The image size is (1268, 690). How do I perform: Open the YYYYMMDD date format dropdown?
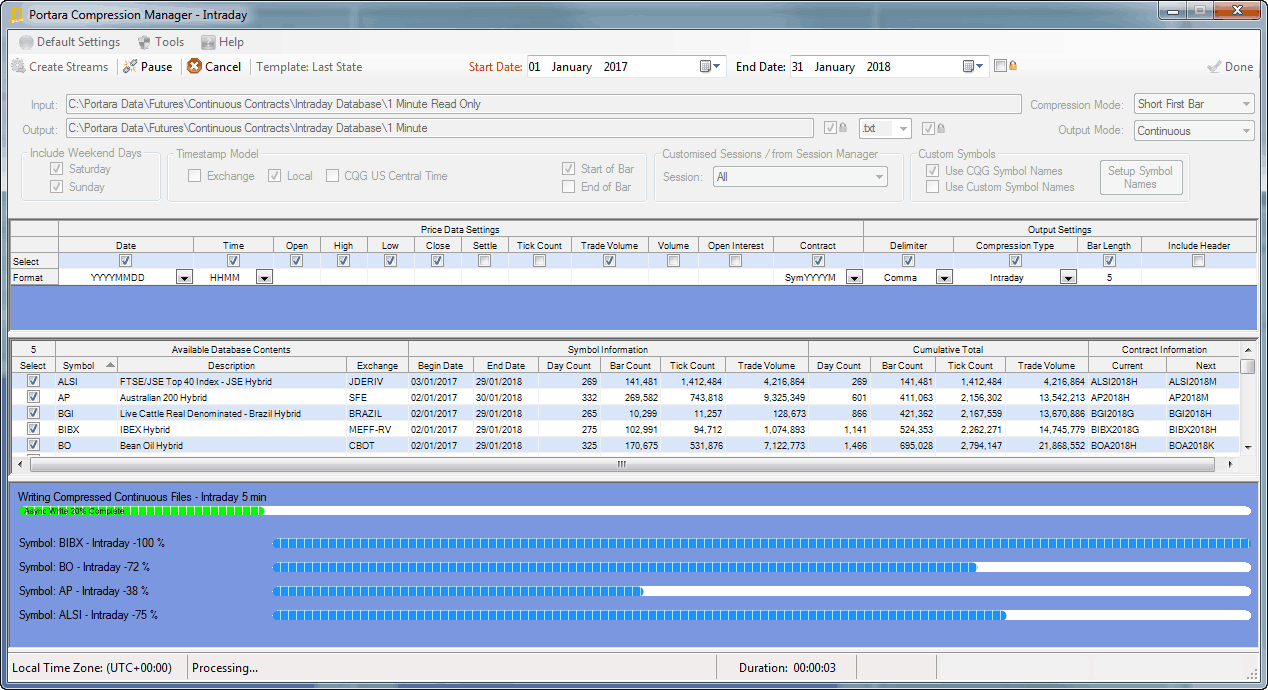point(184,278)
